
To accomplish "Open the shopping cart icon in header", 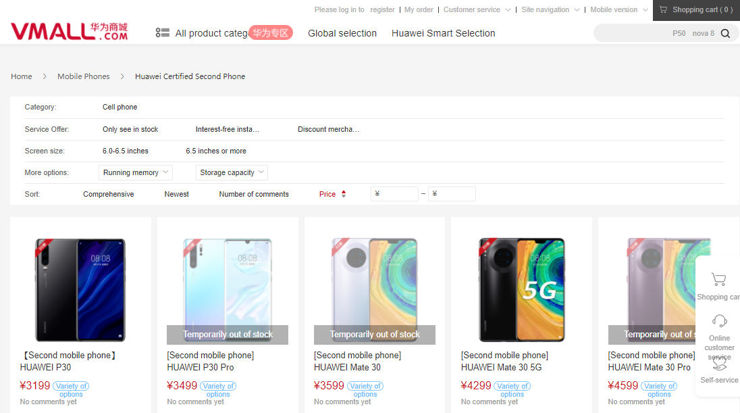I will click(662, 10).
